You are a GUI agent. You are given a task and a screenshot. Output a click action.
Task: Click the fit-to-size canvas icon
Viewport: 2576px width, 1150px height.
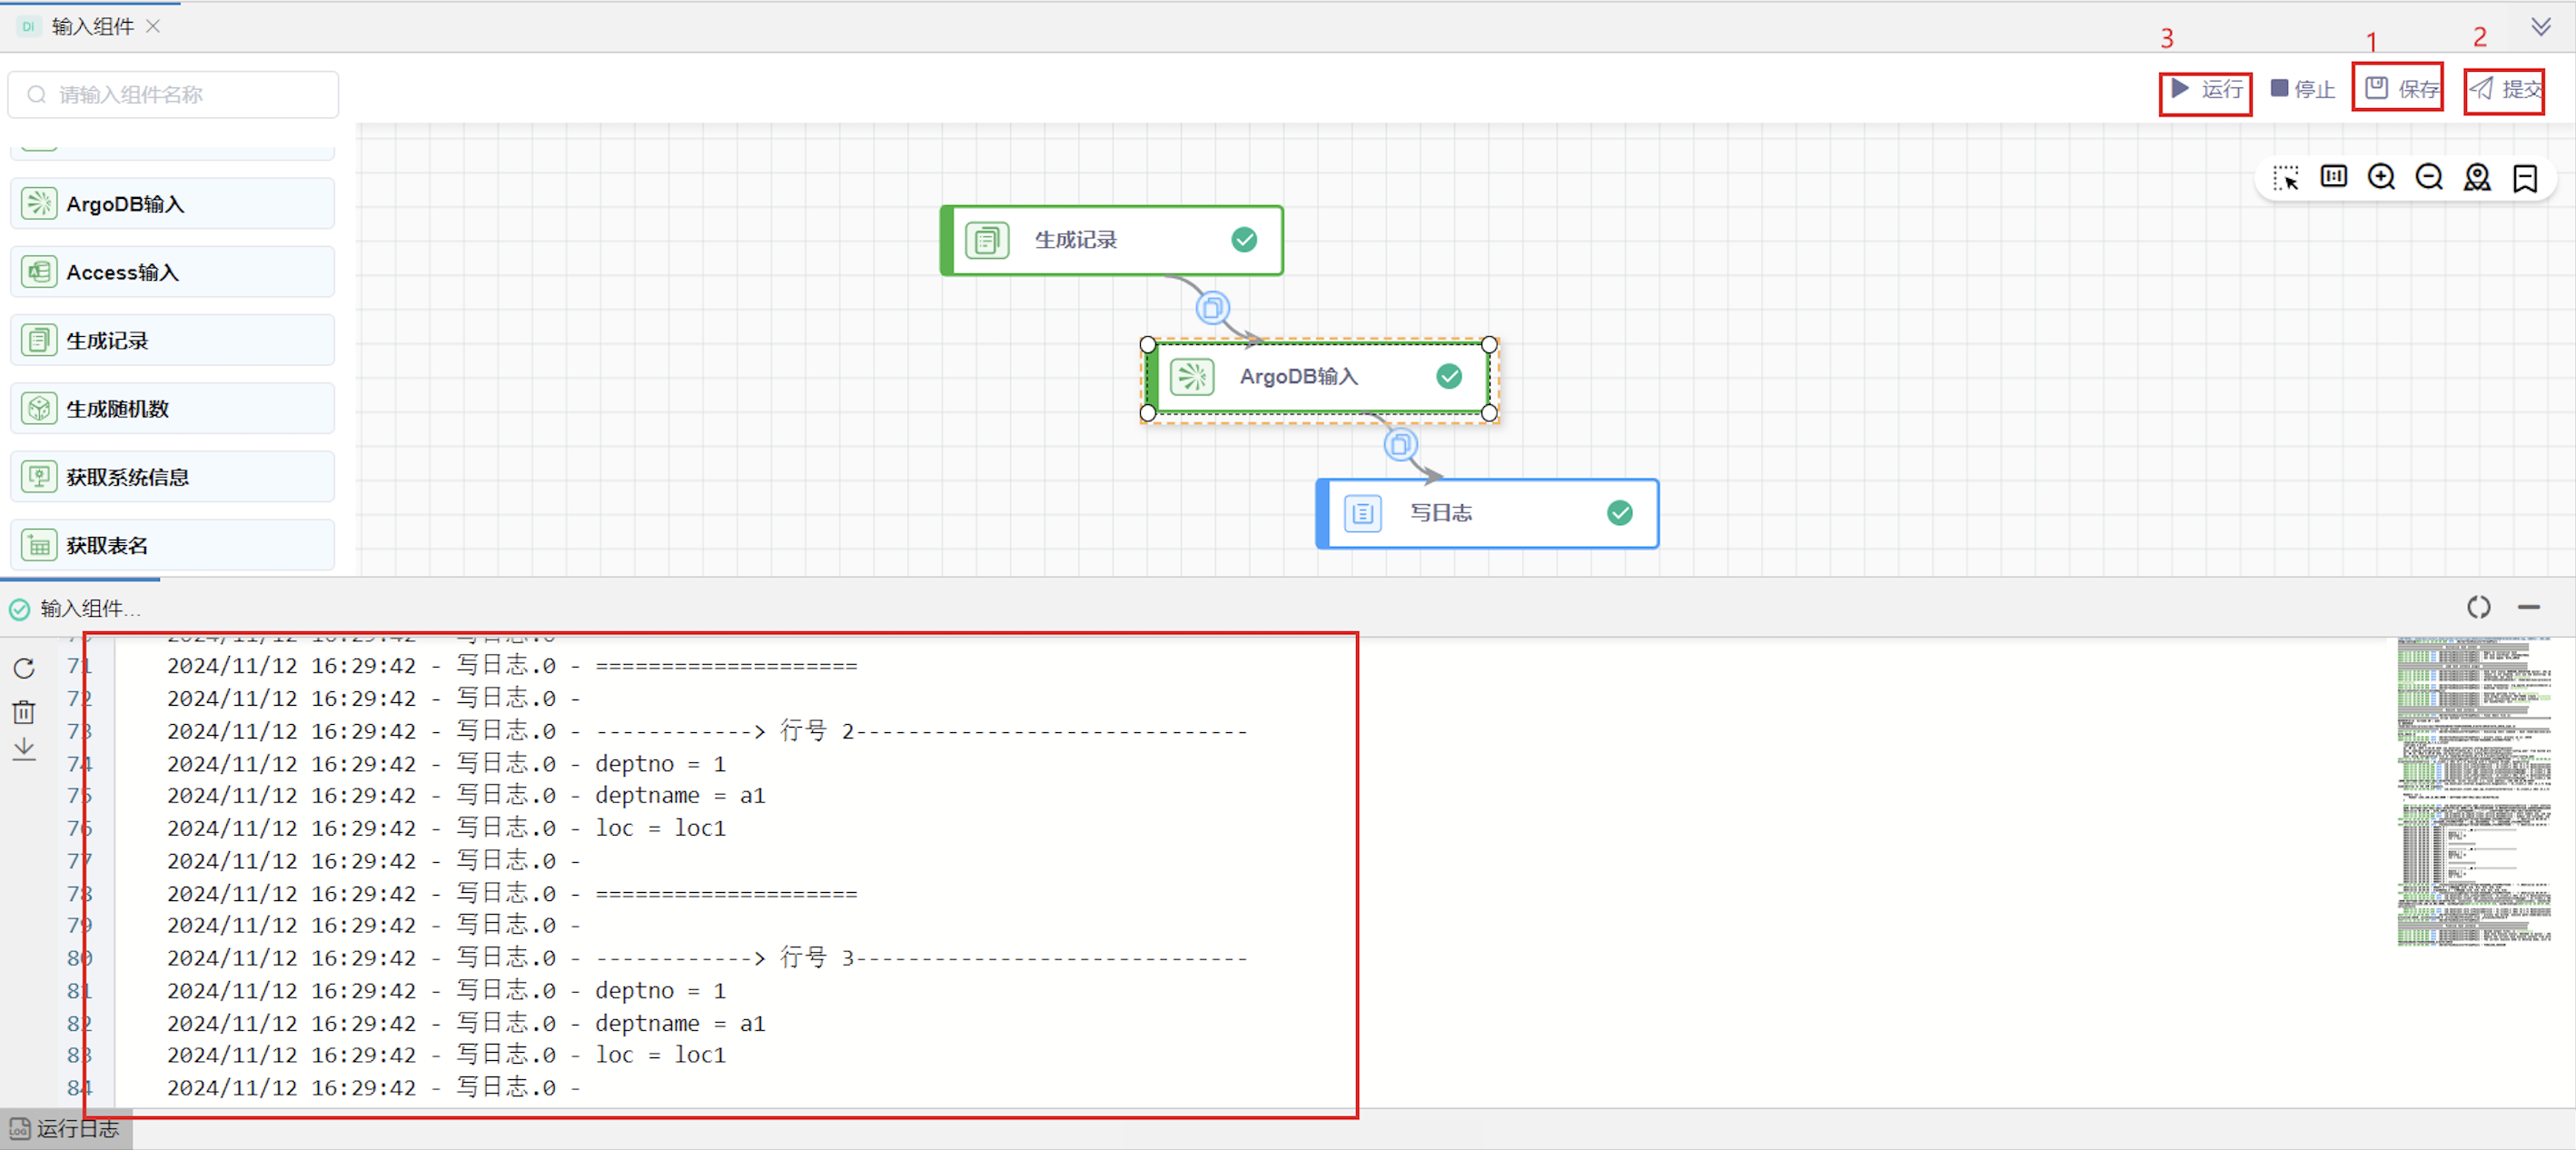click(2333, 178)
